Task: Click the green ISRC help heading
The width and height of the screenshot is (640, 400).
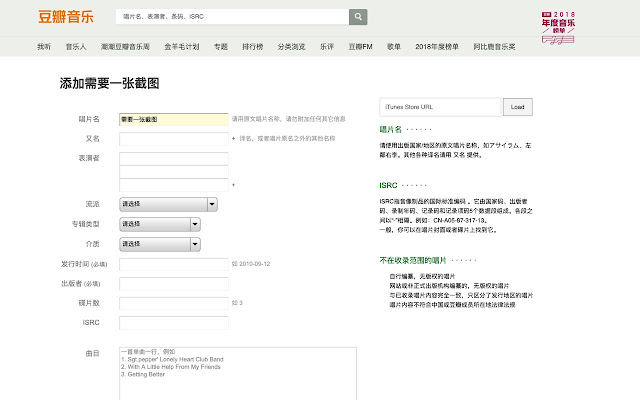Action: point(388,185)
